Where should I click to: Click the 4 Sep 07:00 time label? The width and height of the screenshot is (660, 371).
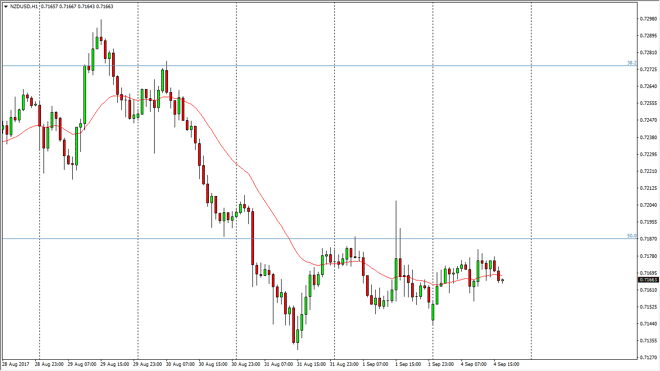click(x=474, y=364)
